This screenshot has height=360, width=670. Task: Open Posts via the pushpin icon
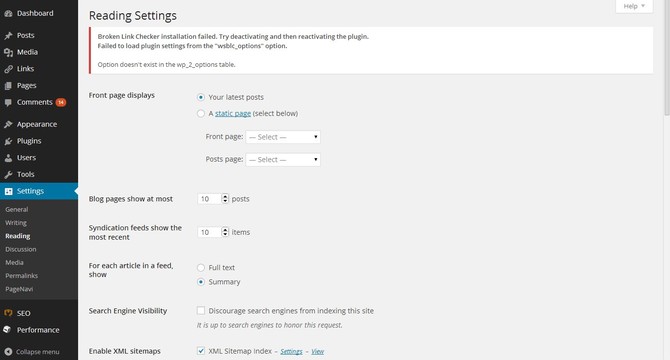point(8,35)
